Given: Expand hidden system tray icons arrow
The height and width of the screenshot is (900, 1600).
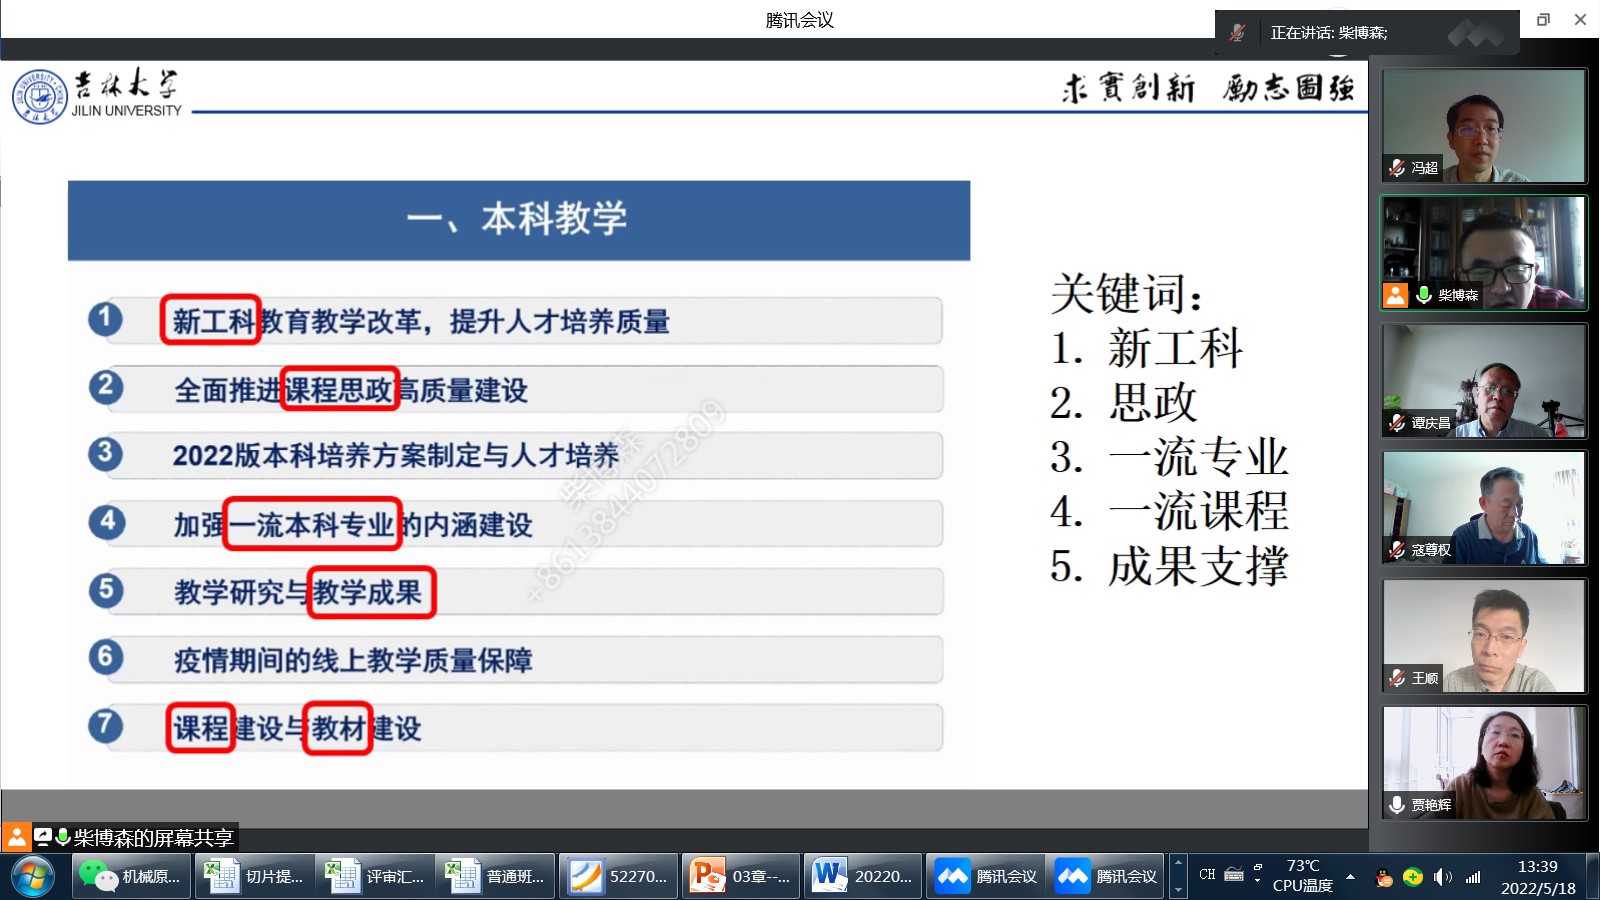Looking at the screenshot, I should [x=1351, y=877].
